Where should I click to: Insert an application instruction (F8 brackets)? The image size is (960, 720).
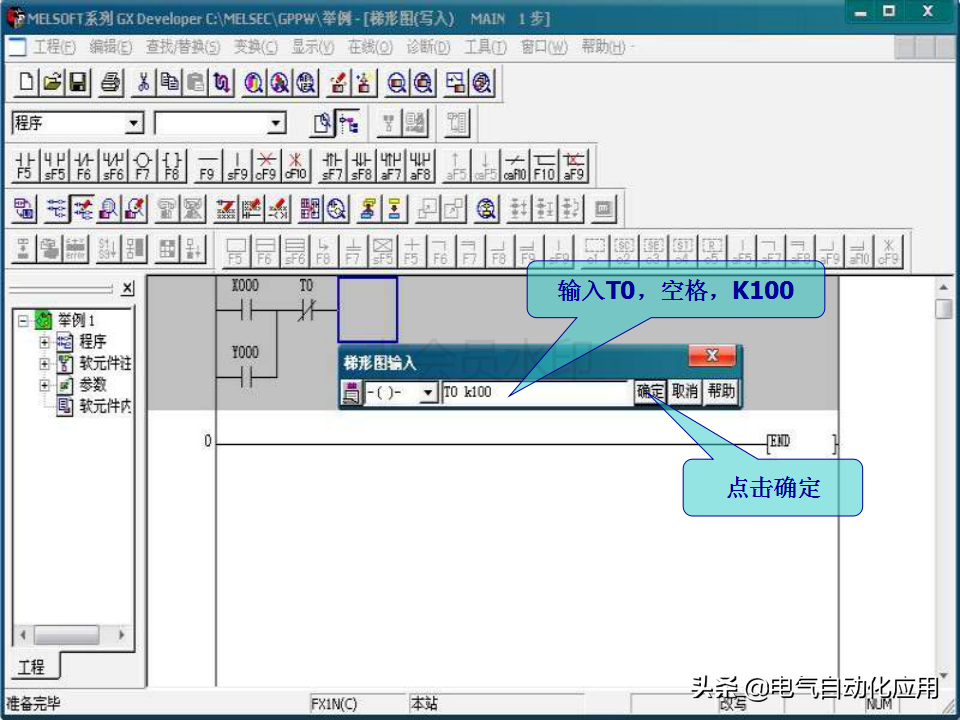coord(172,166)
